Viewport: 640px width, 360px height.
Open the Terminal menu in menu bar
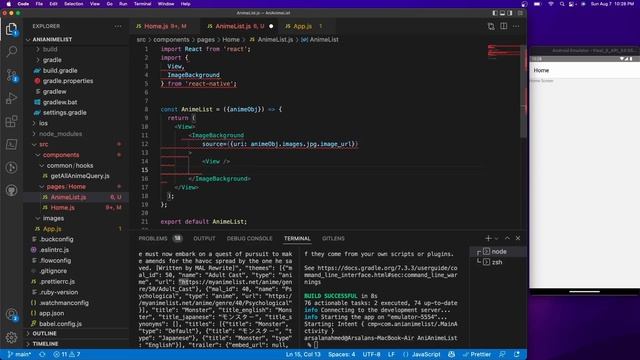point(142,4)
